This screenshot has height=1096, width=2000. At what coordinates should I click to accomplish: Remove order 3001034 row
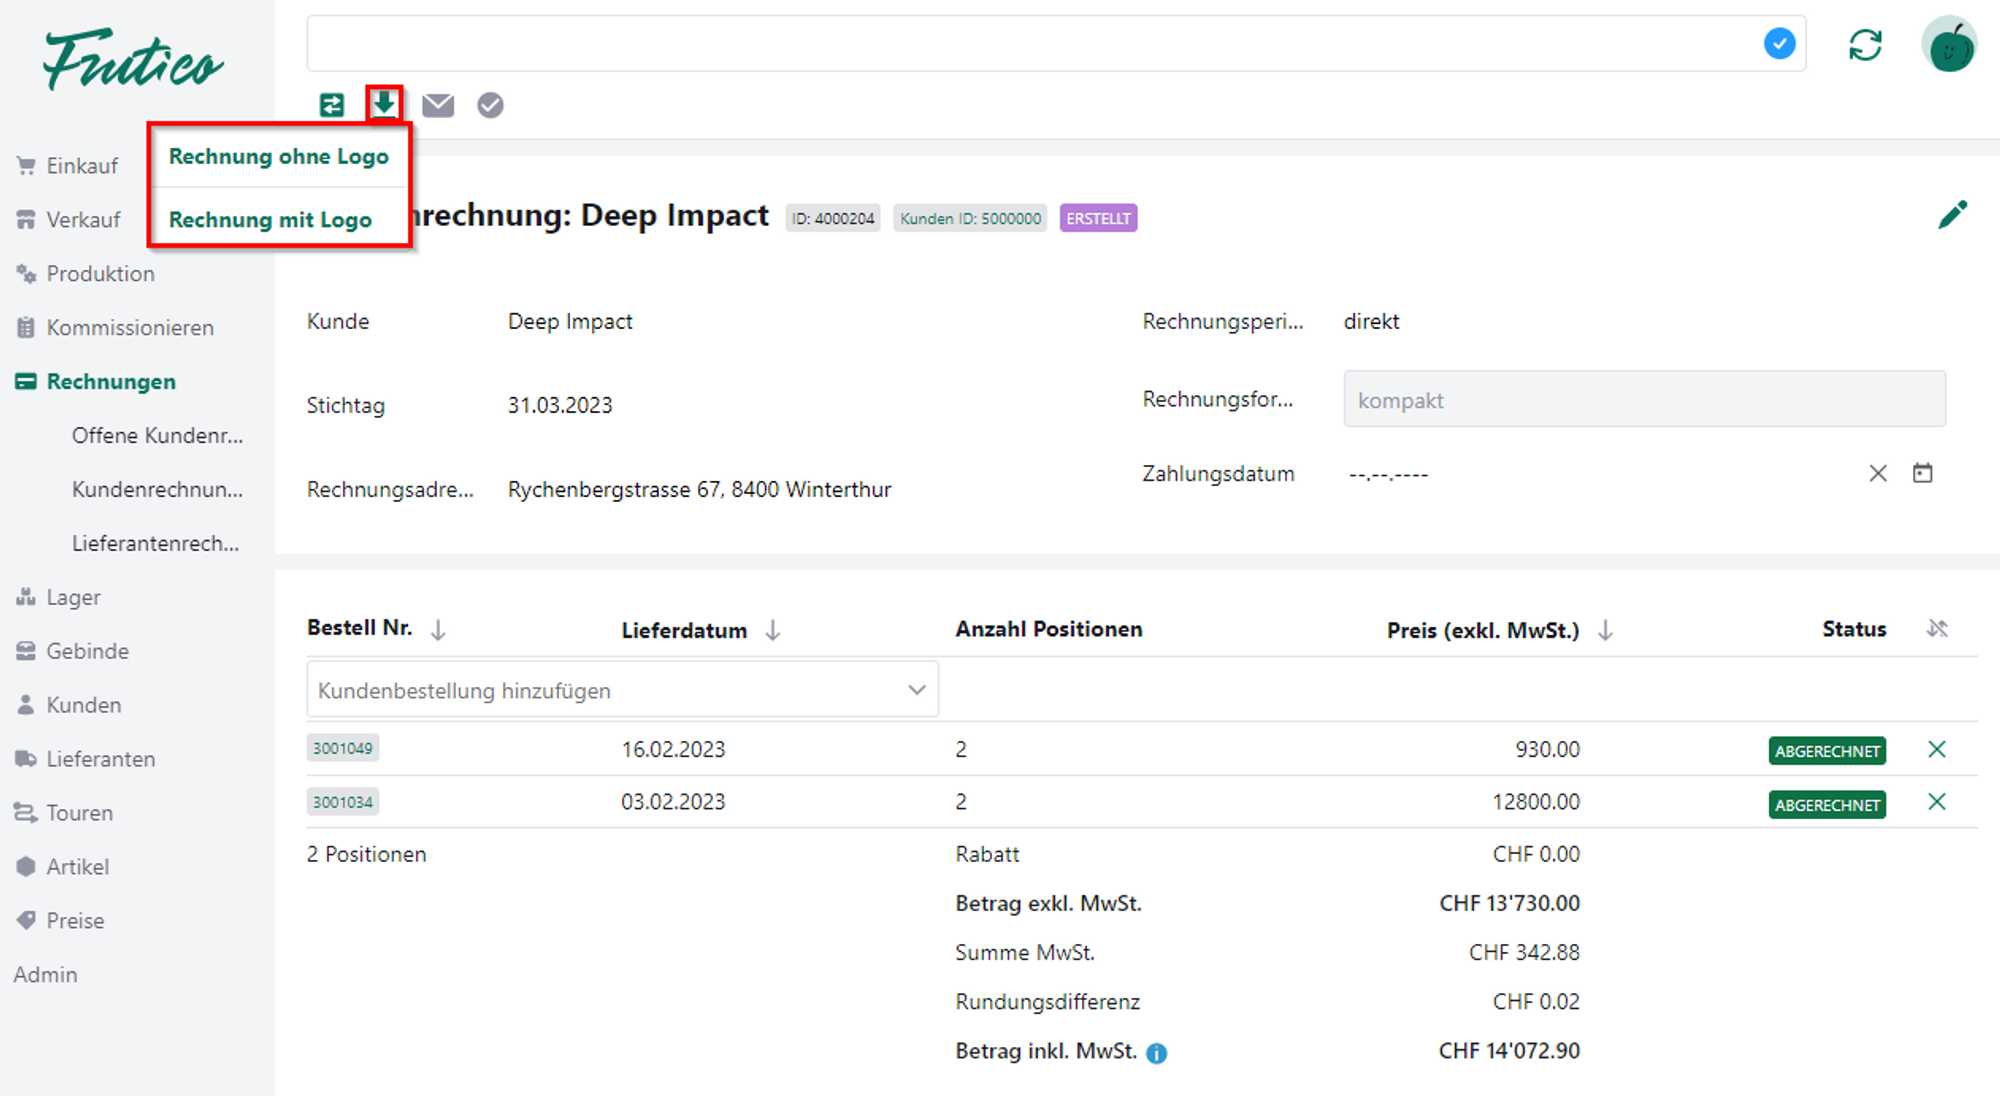click(x=1936, y=802)
